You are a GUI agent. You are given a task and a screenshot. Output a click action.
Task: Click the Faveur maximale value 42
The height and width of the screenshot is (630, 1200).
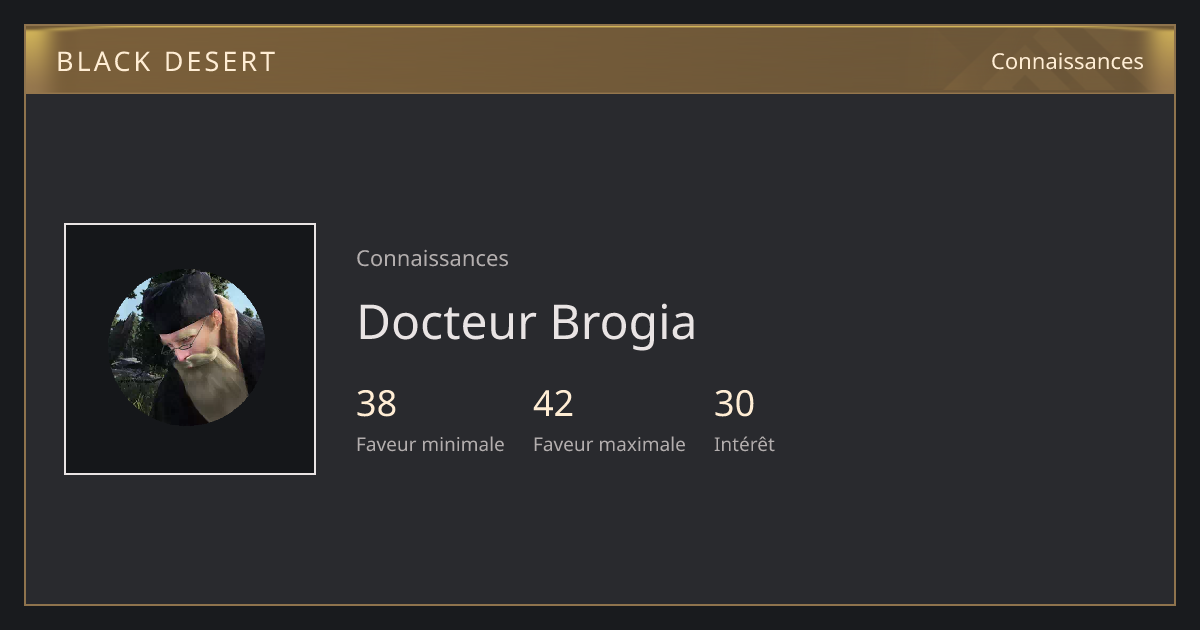(x=553, y=404)
